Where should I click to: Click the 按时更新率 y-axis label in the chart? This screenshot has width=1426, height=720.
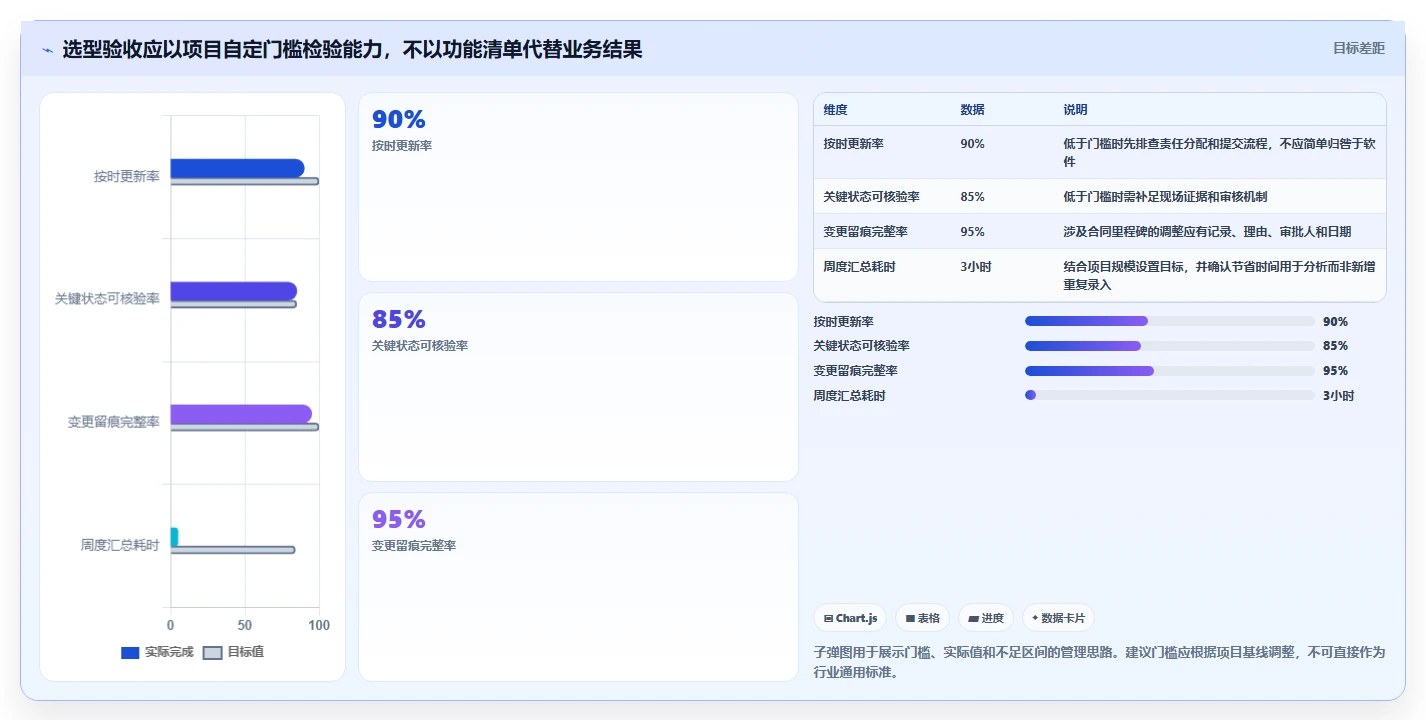(x=127, y=177)
